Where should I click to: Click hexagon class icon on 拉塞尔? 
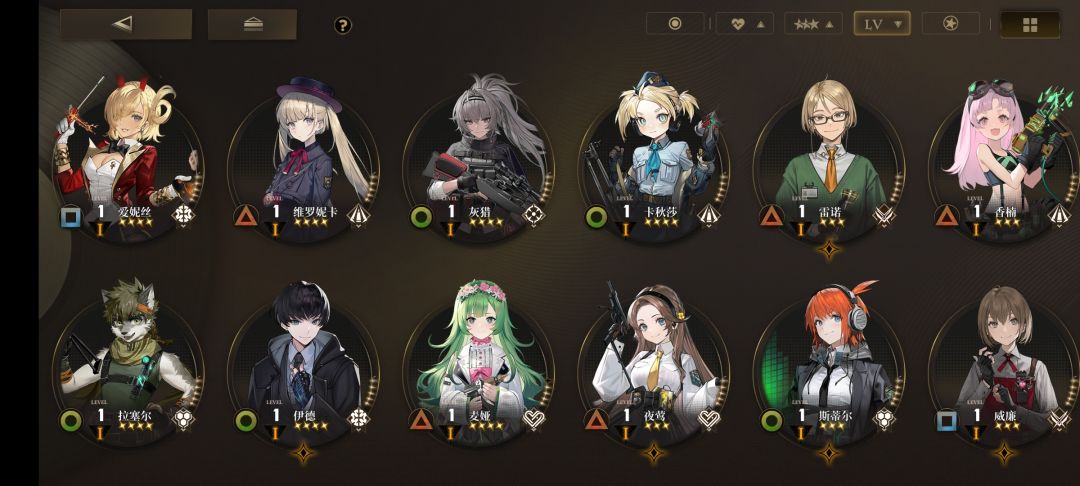coord(183,419)
